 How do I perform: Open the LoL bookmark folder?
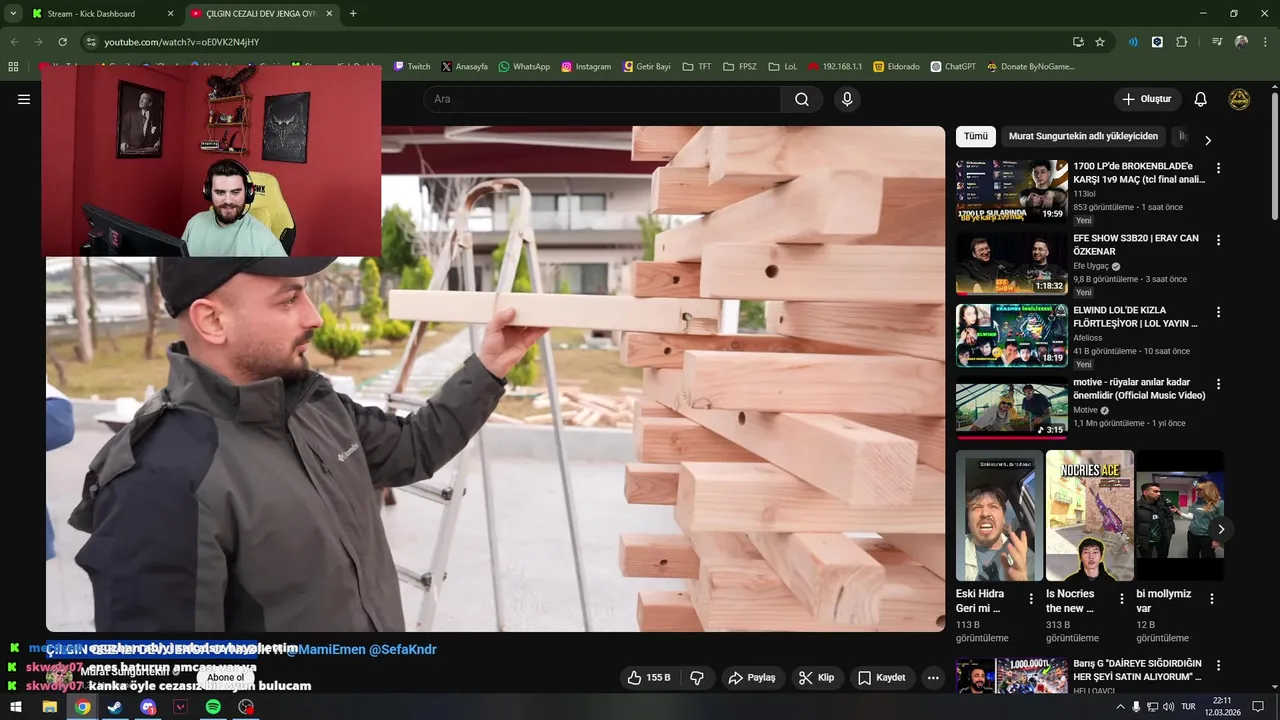tap(783, 67)
